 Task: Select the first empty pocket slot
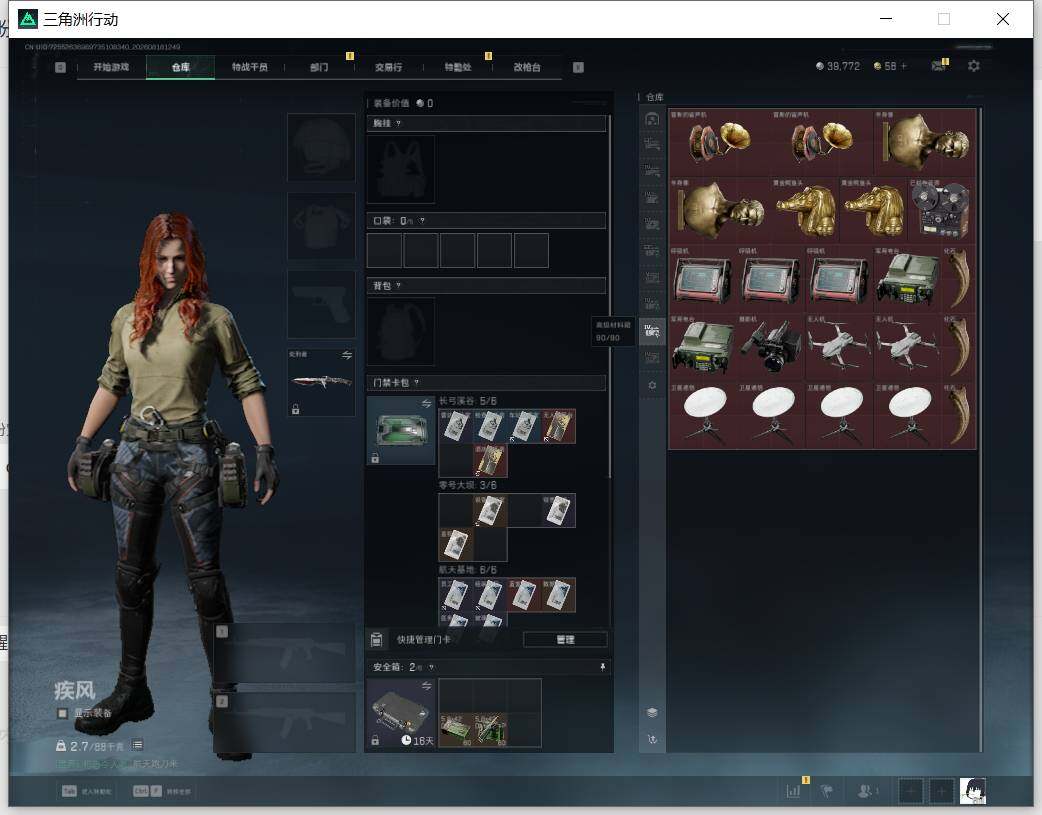coord(384,250)
